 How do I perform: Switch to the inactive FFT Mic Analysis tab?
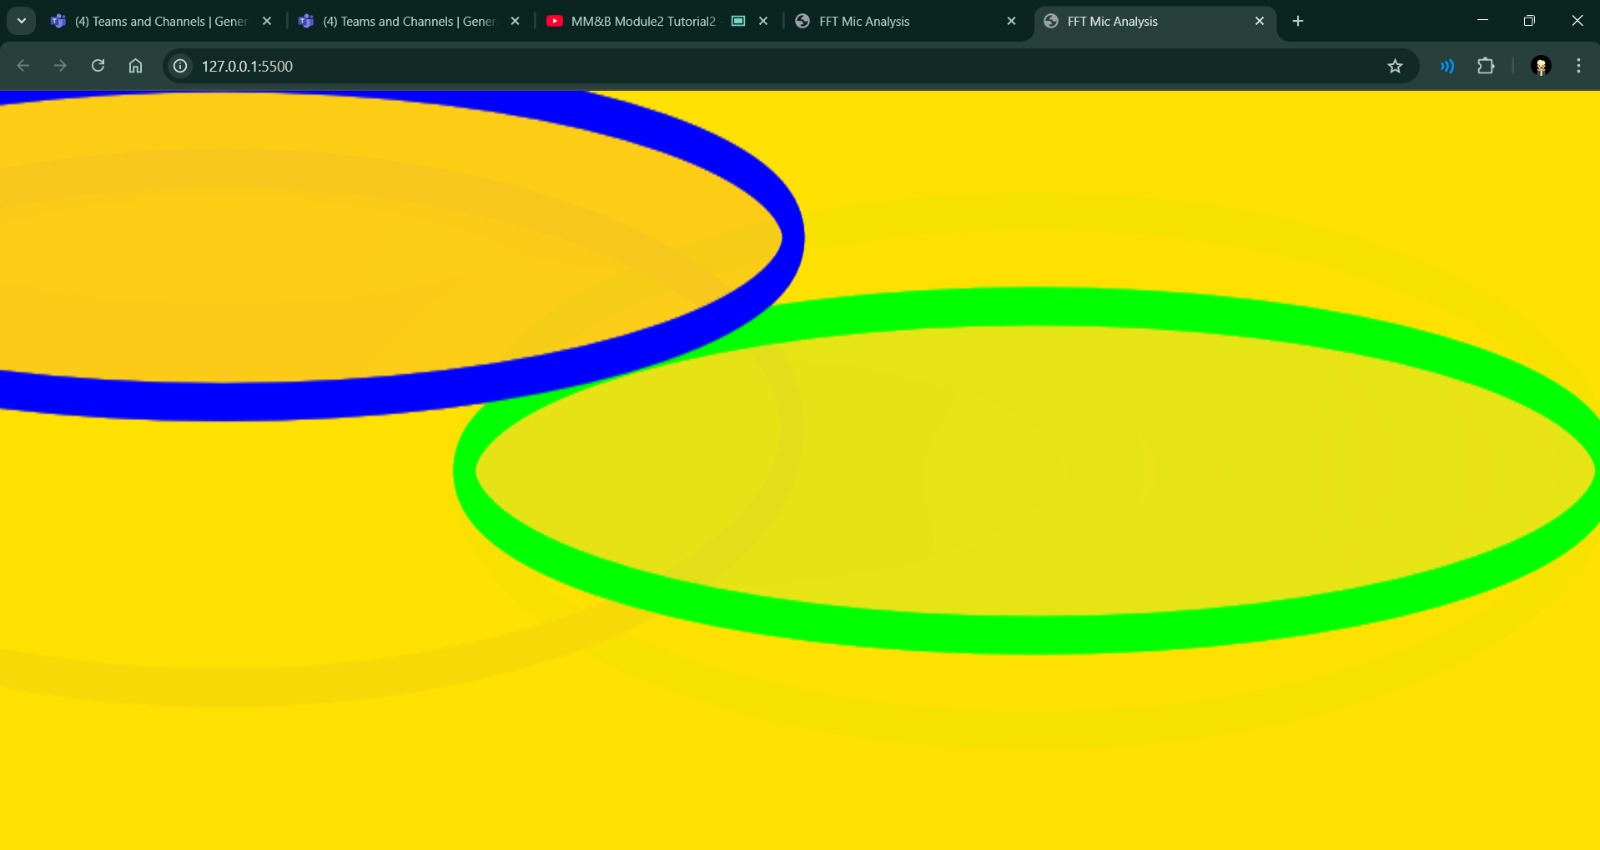point(905,21)
